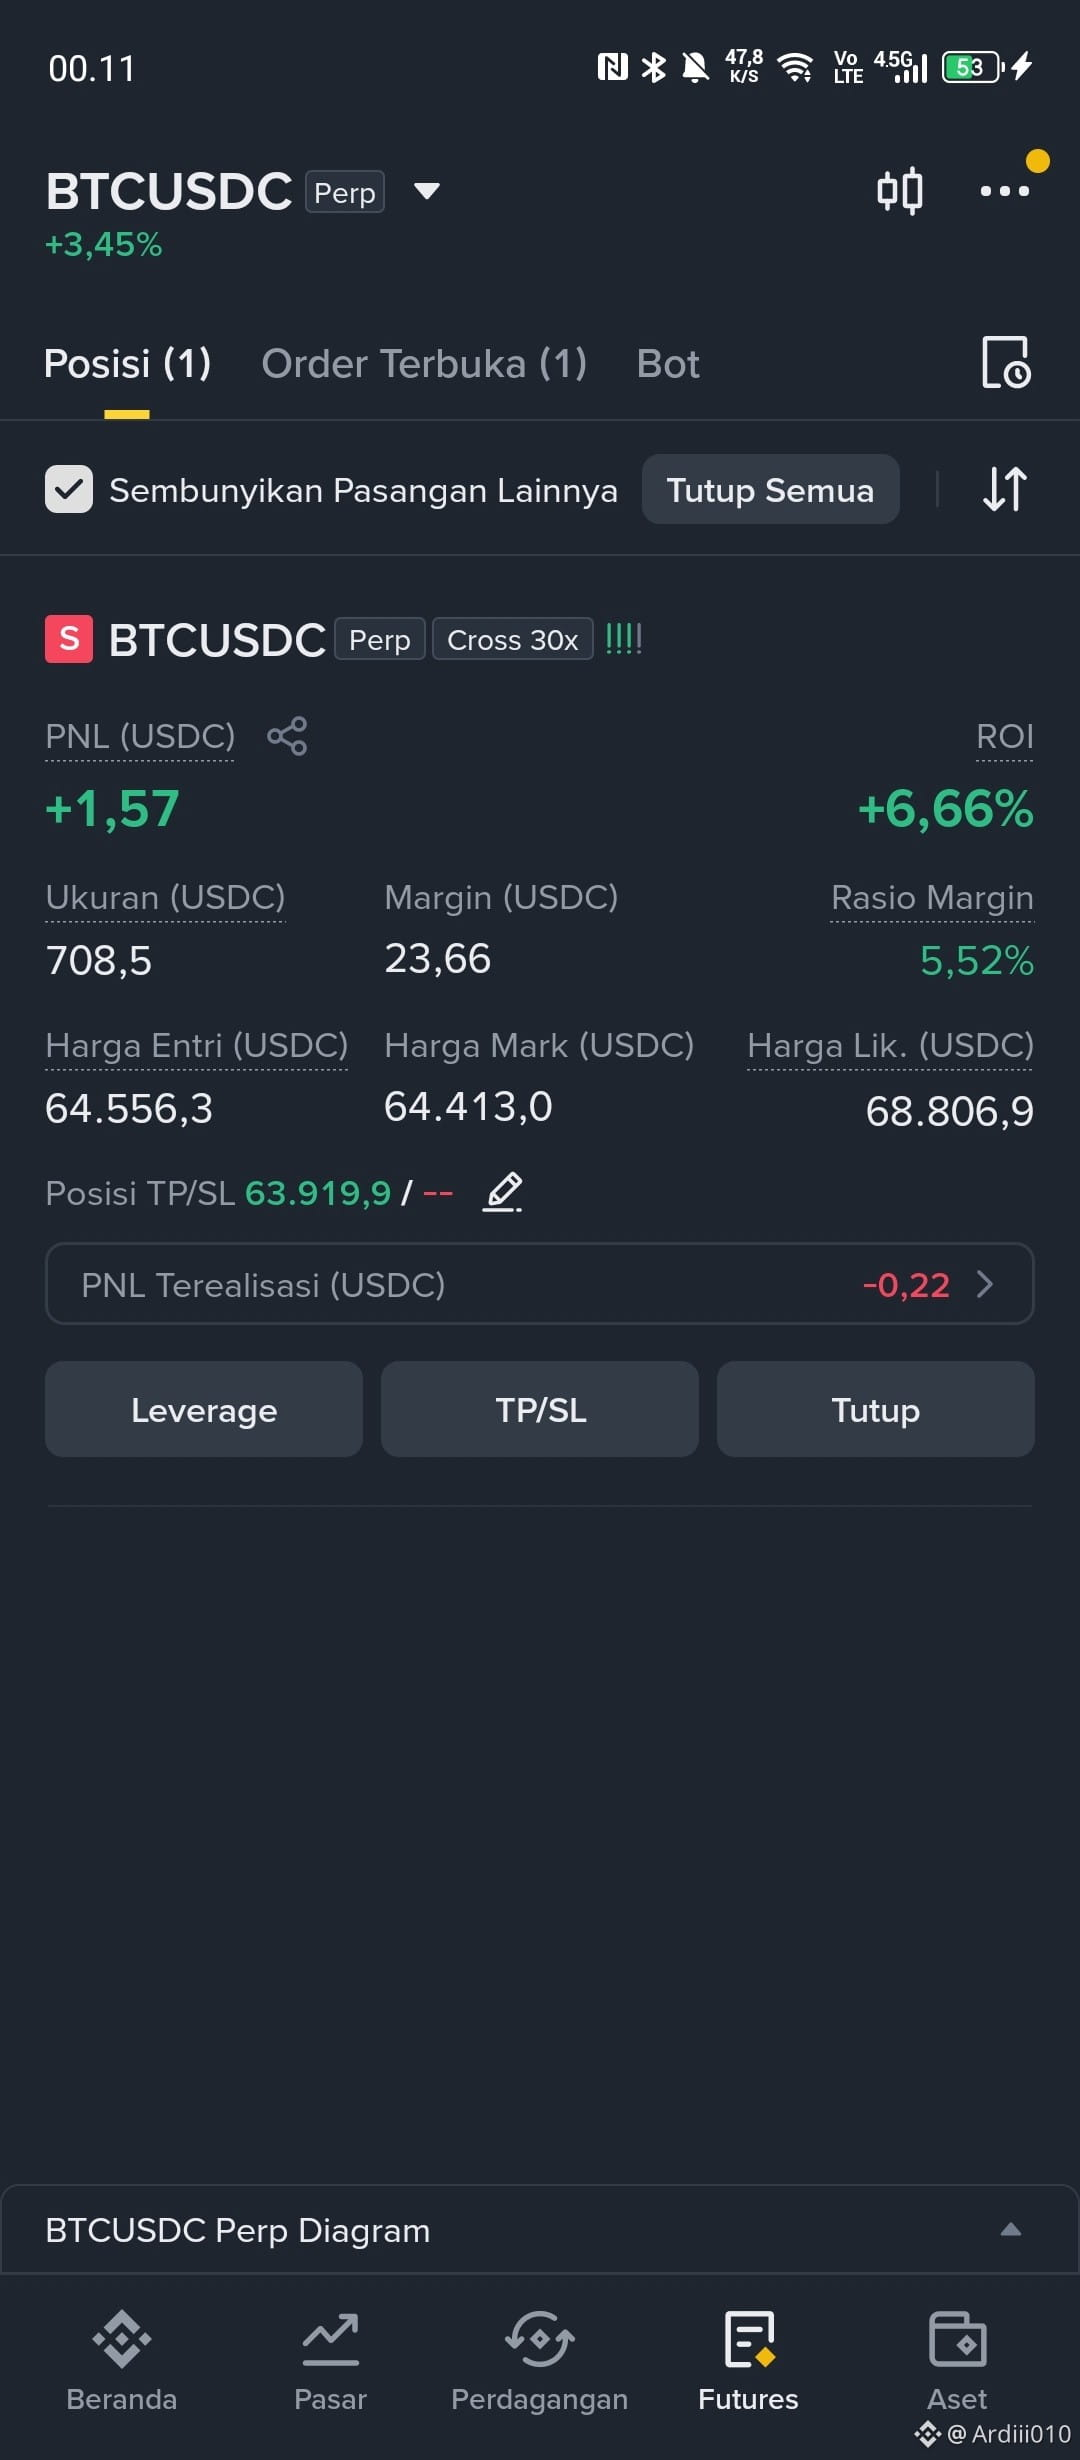The image size is (1080, 2460).
Task: Share PNL using the share icon
Action: [287, 736]
